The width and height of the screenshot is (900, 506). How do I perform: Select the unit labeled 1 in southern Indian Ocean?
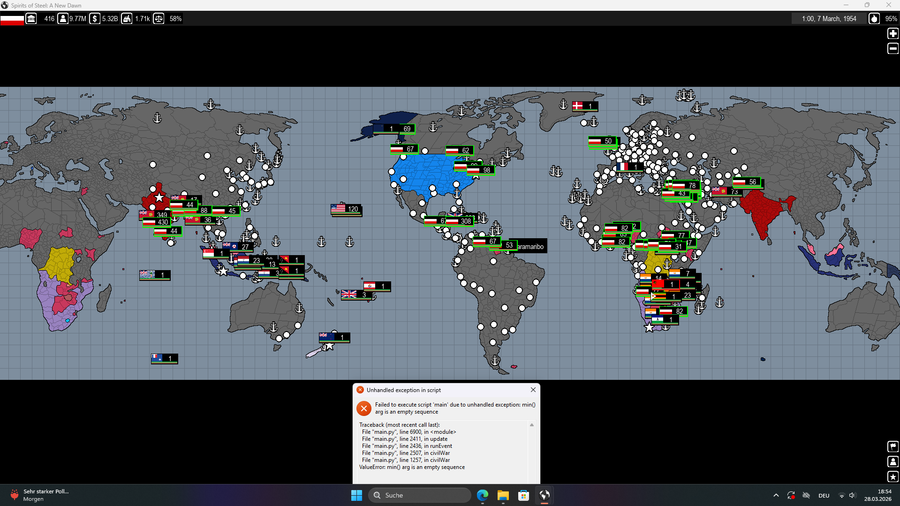(x=164, y=359)
